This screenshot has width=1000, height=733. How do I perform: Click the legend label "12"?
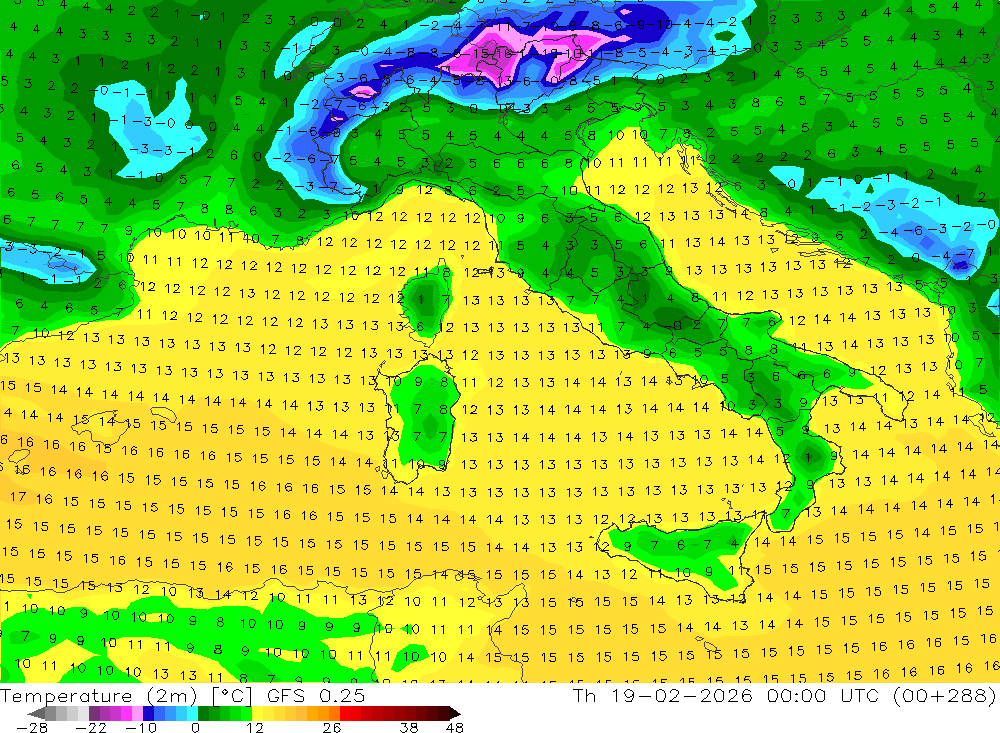255,727
